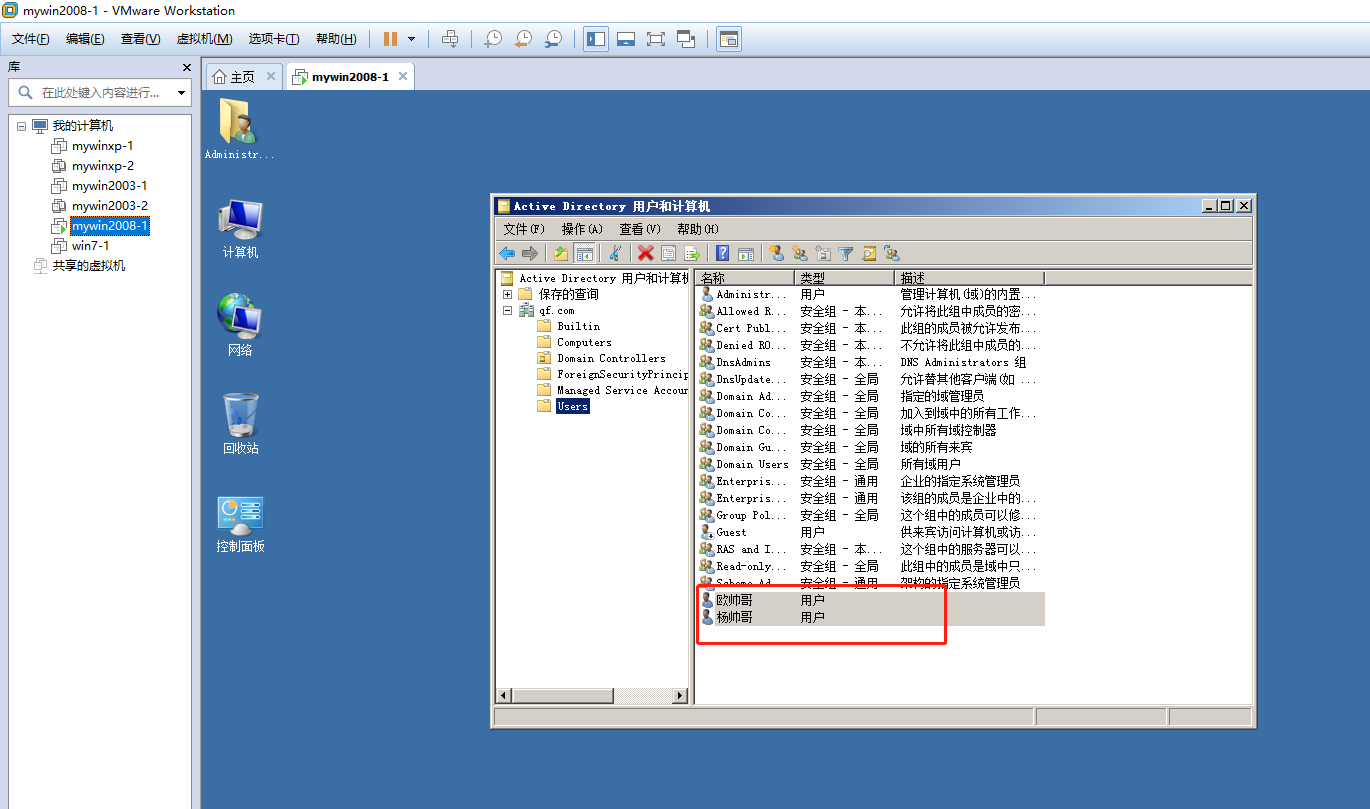Screen dimensions: 1370x809
Task: Open the VMware 文件(F) menu
Action: [x=30, y=39]
